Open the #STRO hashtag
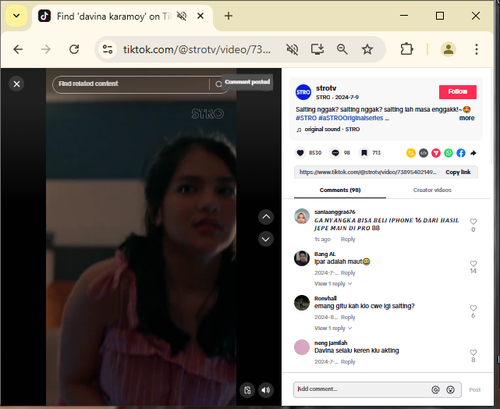This screenshot has width=500, height=409. click(306, 118)
